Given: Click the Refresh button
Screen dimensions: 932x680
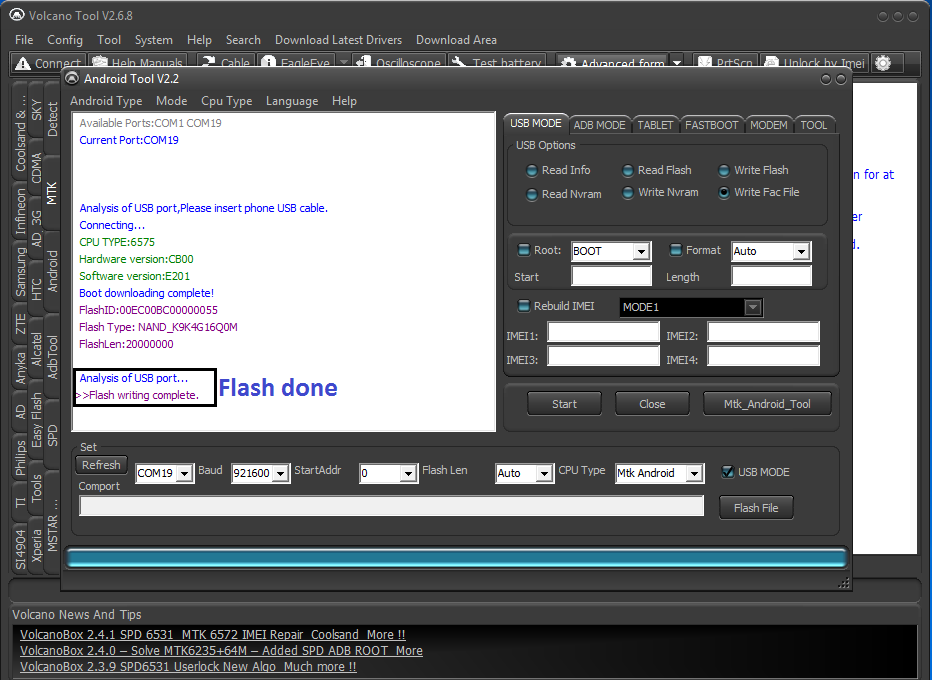Looking at the screenshot, I should point(101,465).
